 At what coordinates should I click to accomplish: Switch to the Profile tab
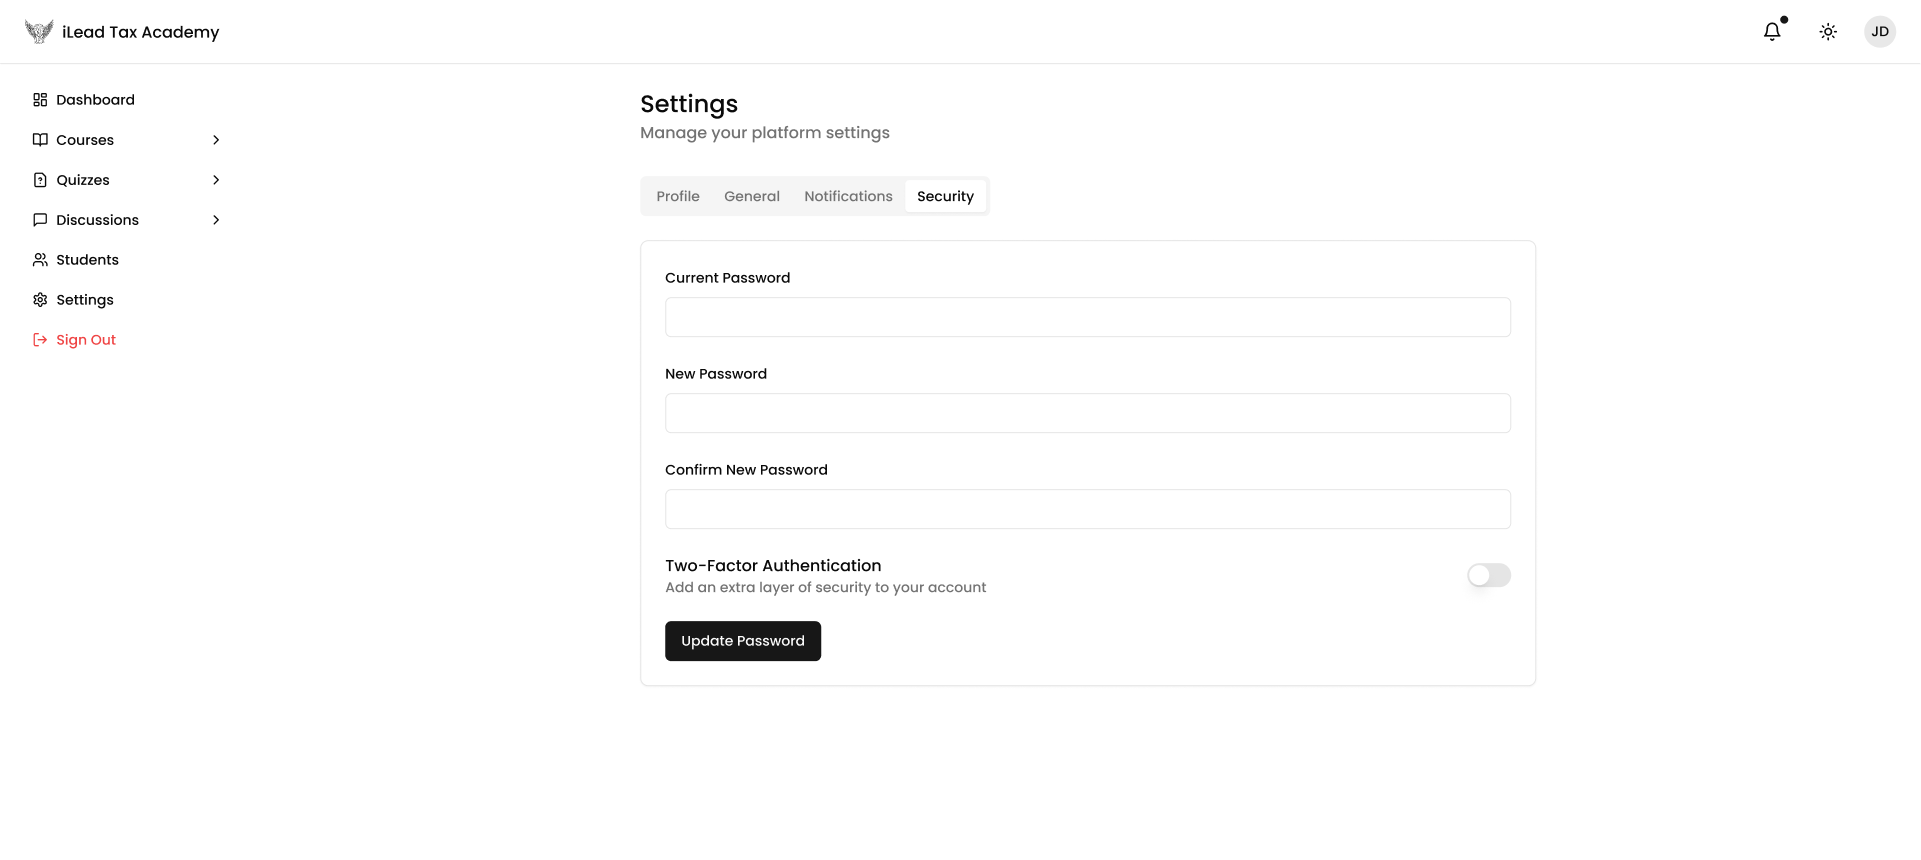point(678,197)
